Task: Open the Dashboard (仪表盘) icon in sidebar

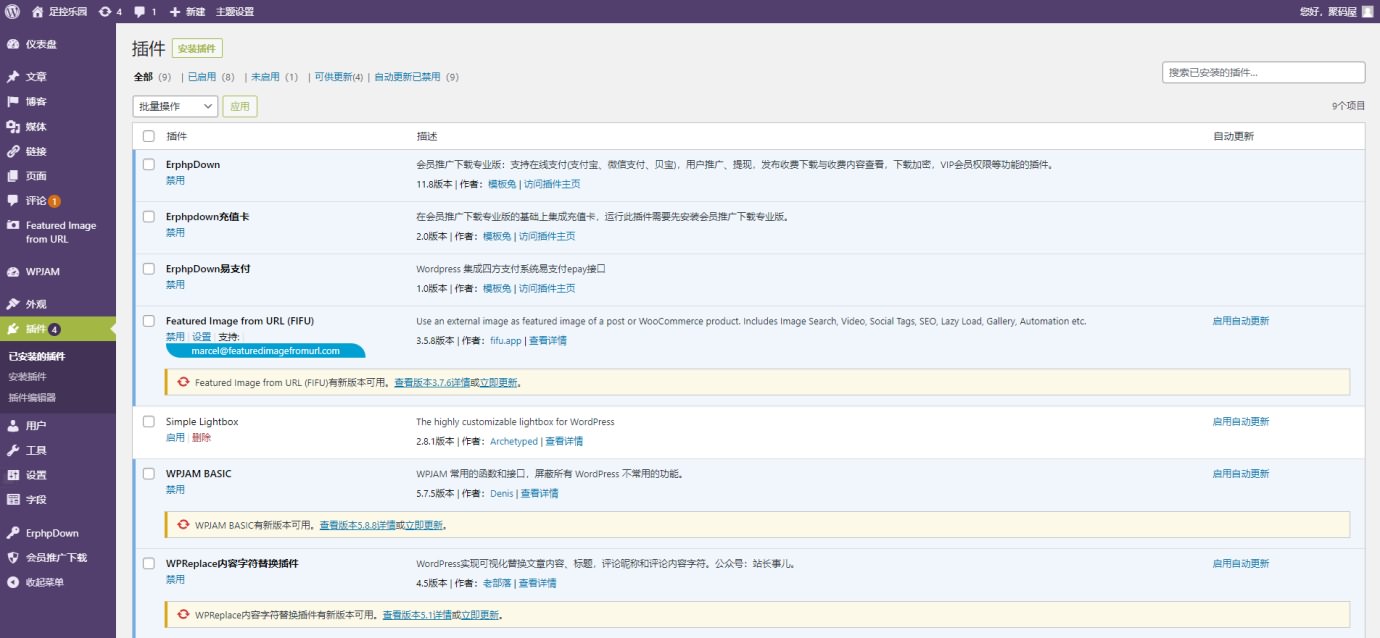Action: point(13,45)
